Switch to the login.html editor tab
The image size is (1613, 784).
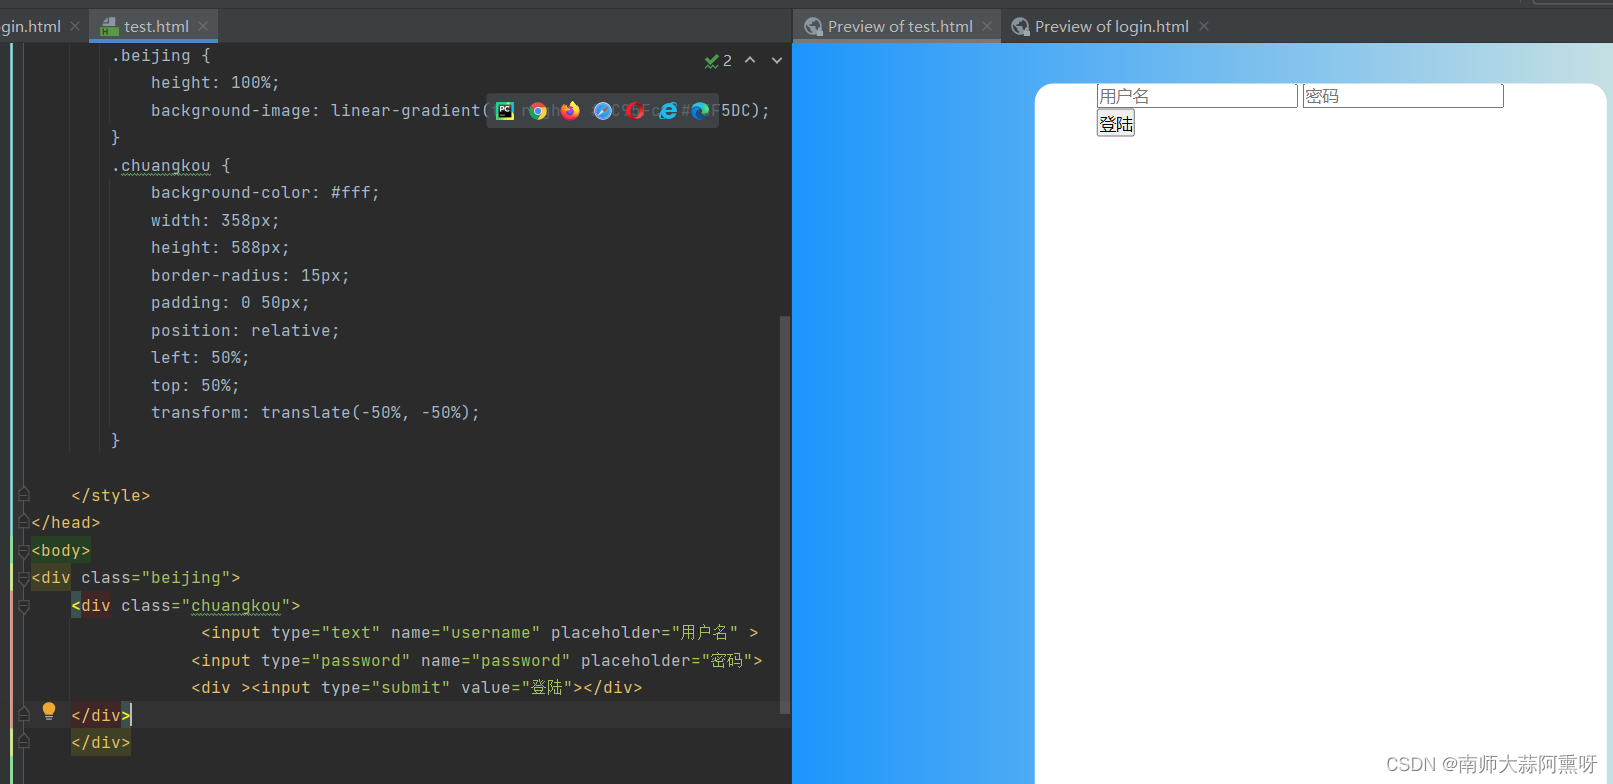click(31, 26)
